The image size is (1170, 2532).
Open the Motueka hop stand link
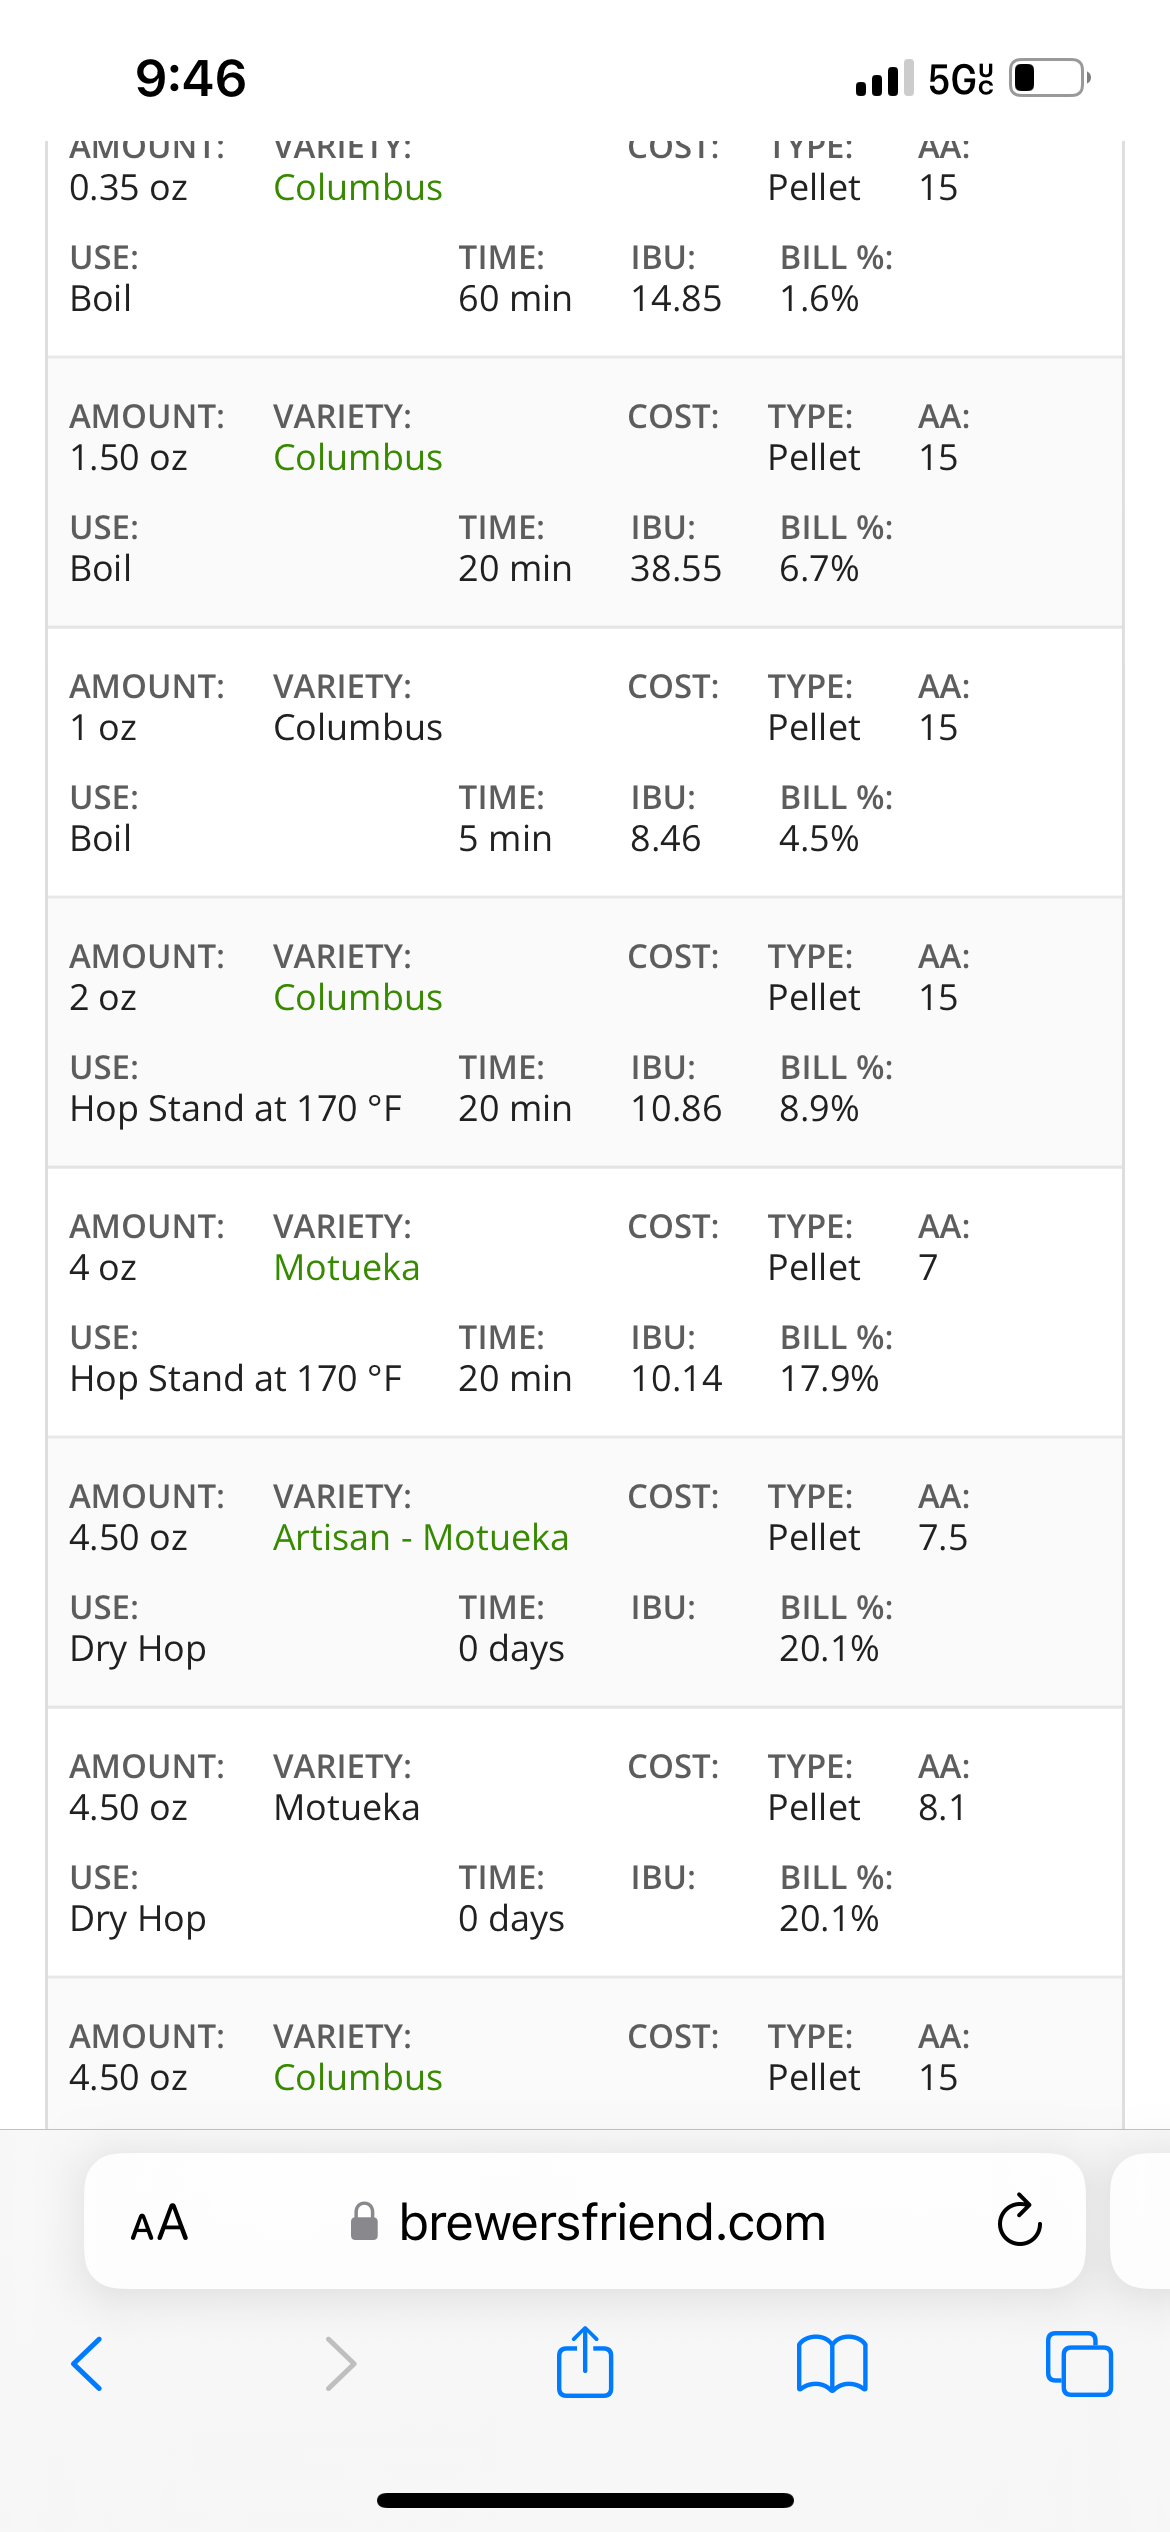click(x=347, y=1267)
